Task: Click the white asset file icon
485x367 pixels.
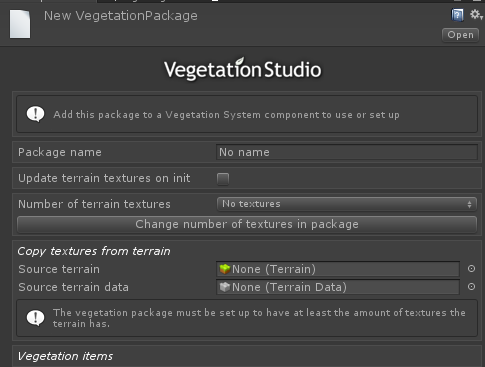Action: click(20, 24)
